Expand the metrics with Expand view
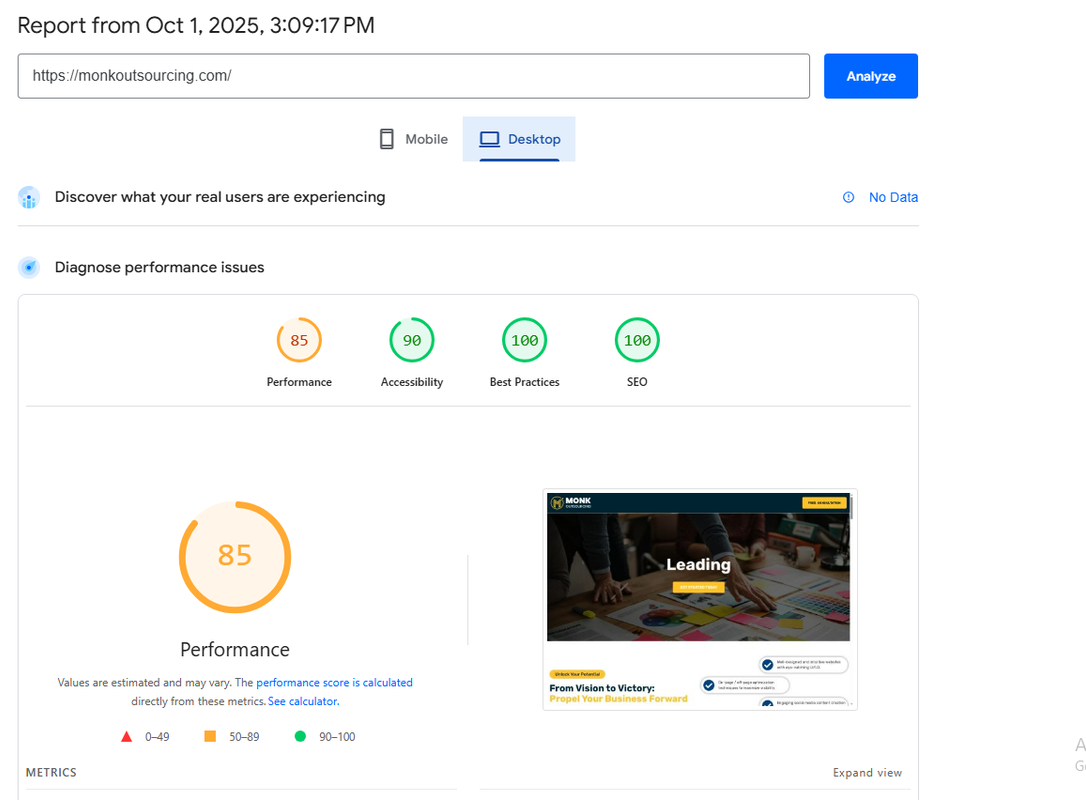Image resolution: width=1086 pixels, height=800 pixels. pos(867,773)
